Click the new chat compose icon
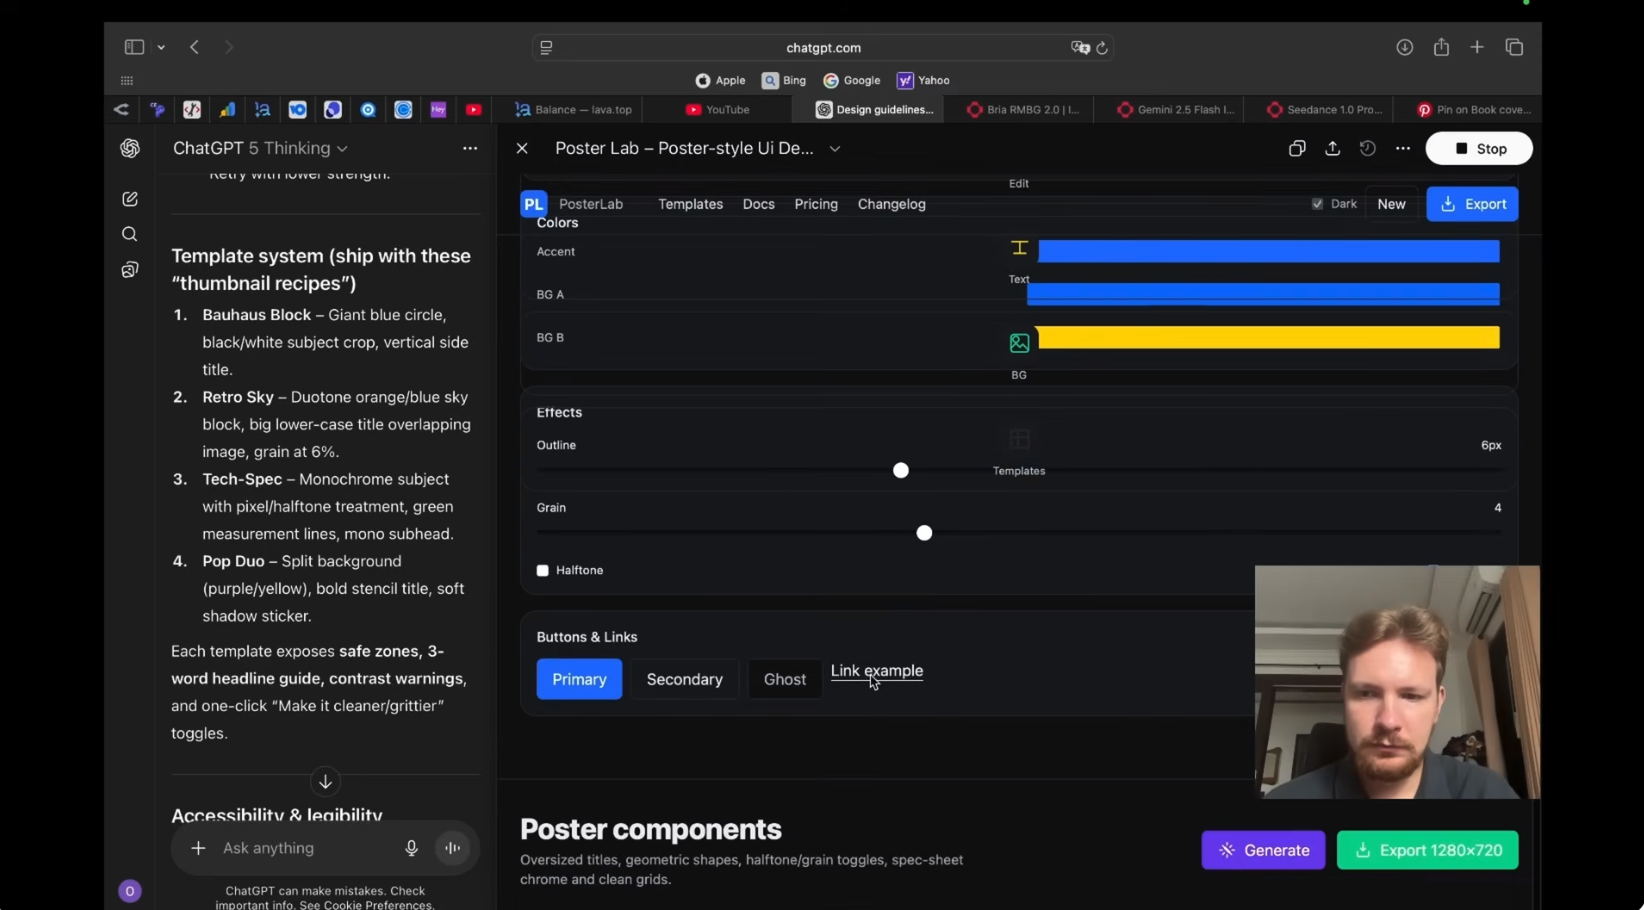This screenshot has height=910, width=1644. coord(130,199)
